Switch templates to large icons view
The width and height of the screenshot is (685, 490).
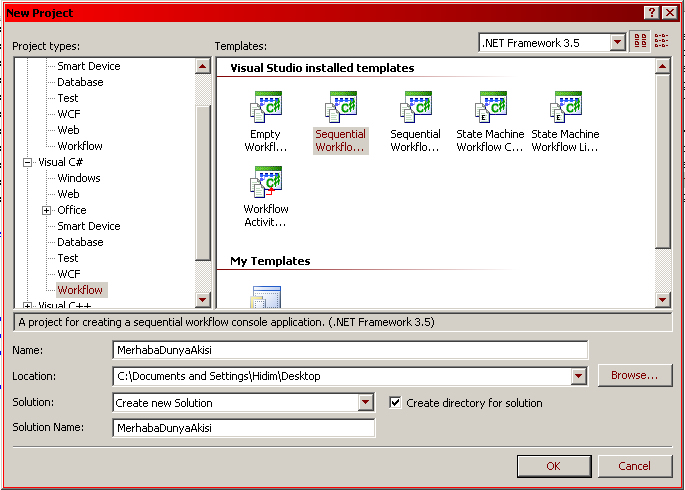click(640, 41)
